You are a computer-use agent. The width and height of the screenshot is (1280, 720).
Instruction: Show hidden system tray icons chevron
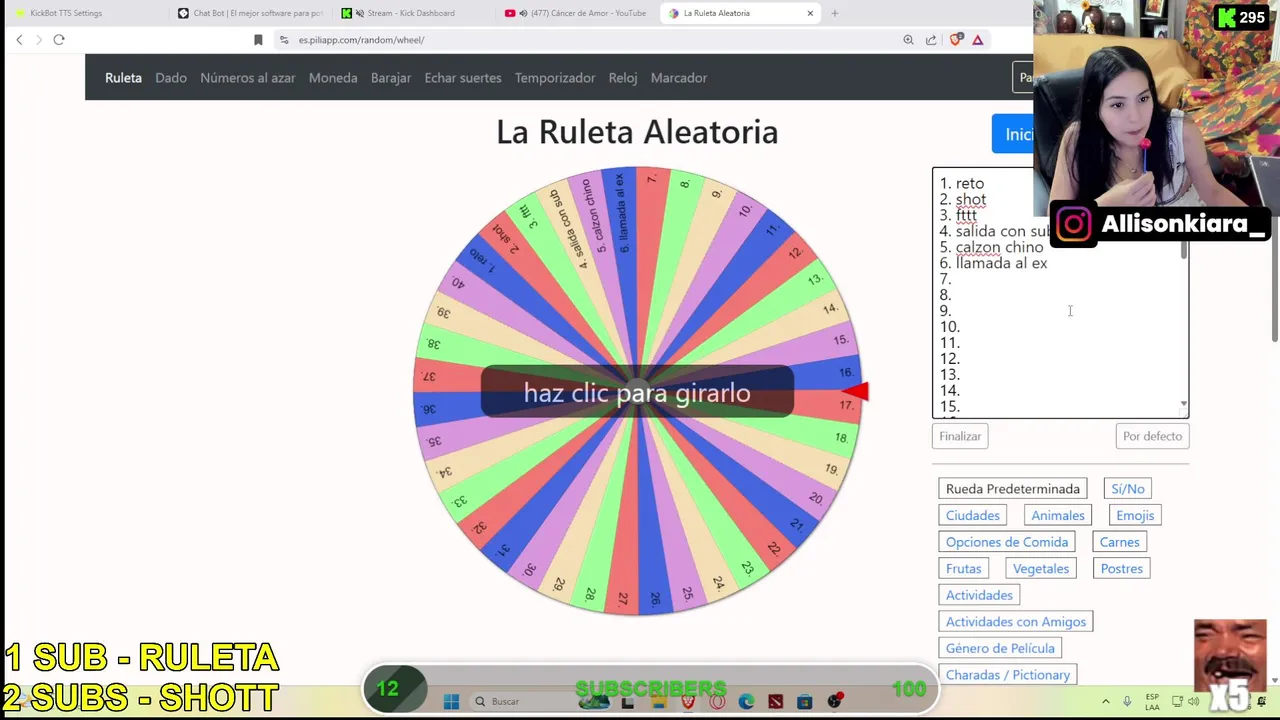pyautogui.click(x=1106, y=702)
